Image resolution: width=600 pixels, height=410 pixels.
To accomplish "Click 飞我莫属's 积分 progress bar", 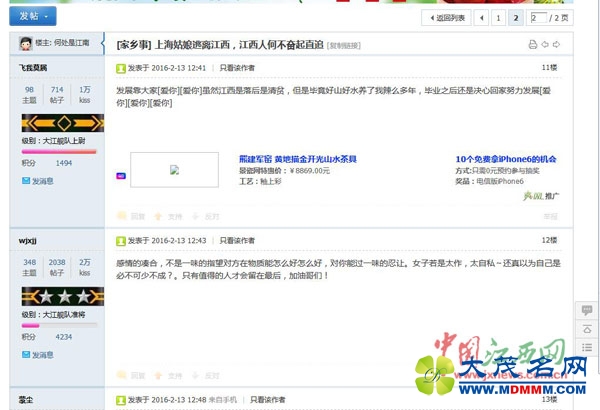I will coord(59,152).
